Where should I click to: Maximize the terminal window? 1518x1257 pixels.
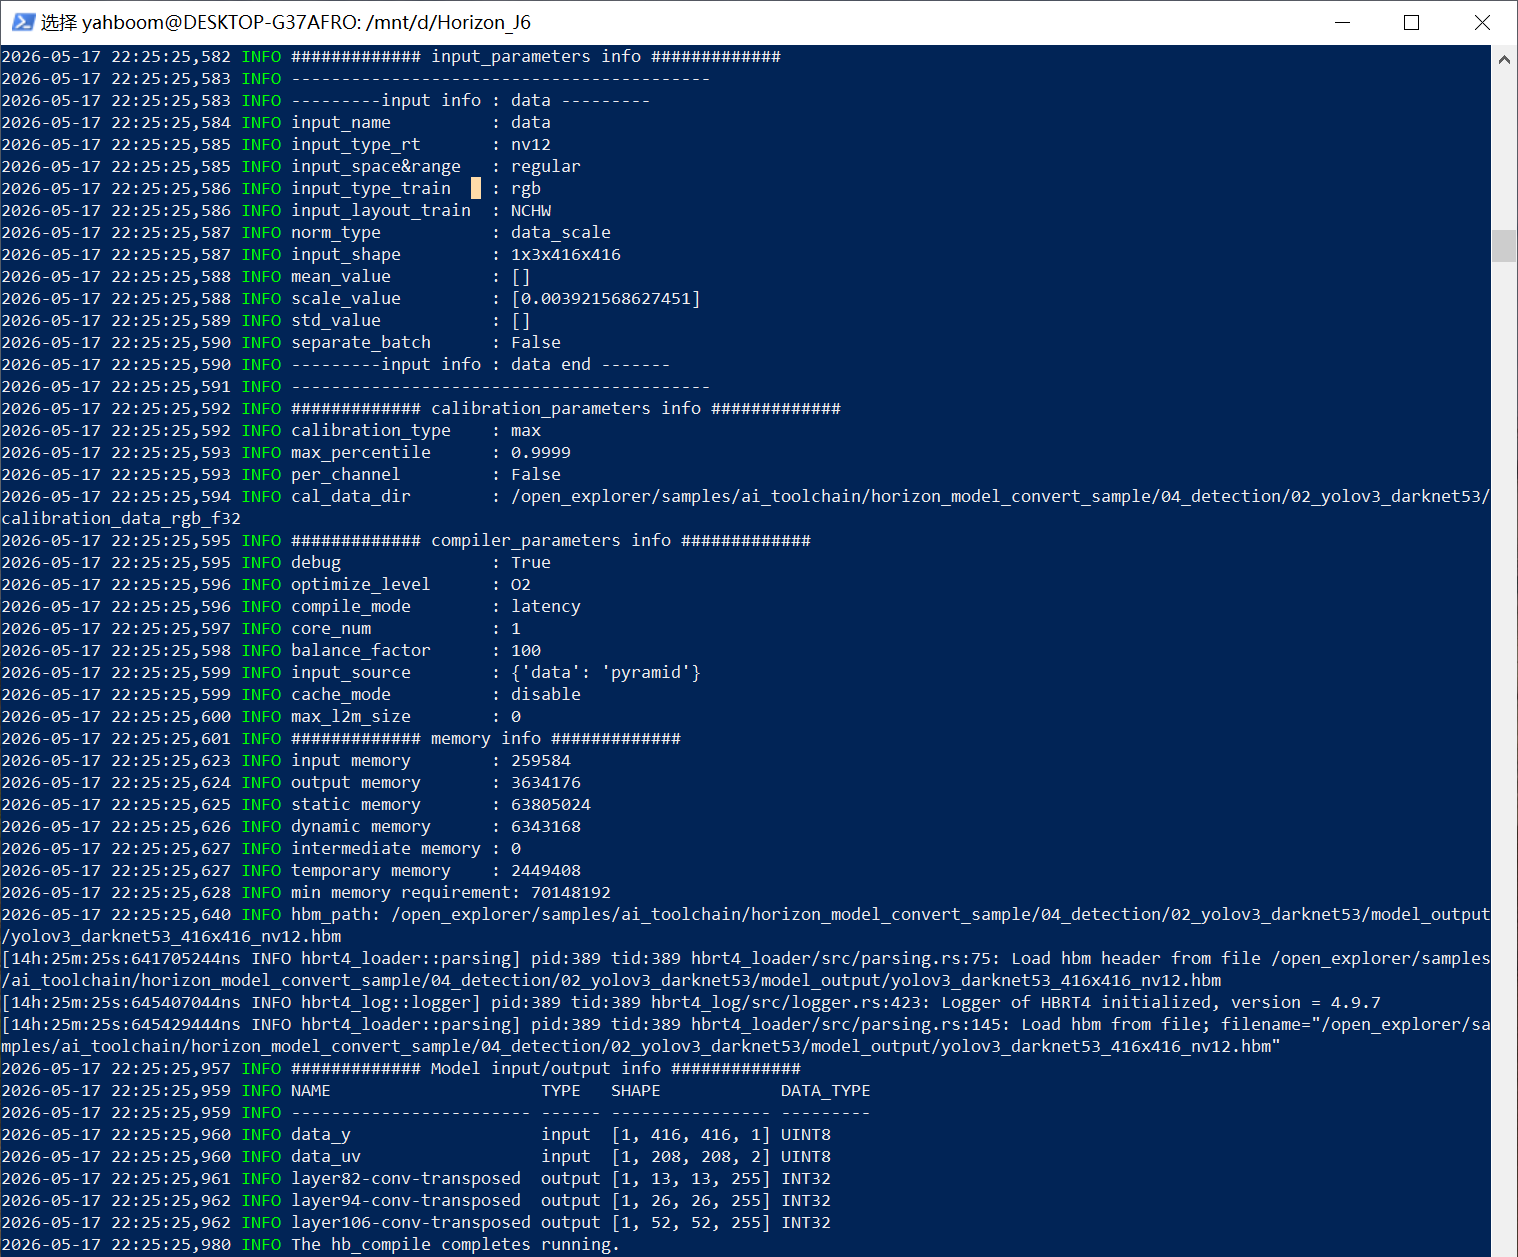[1412, 22]
